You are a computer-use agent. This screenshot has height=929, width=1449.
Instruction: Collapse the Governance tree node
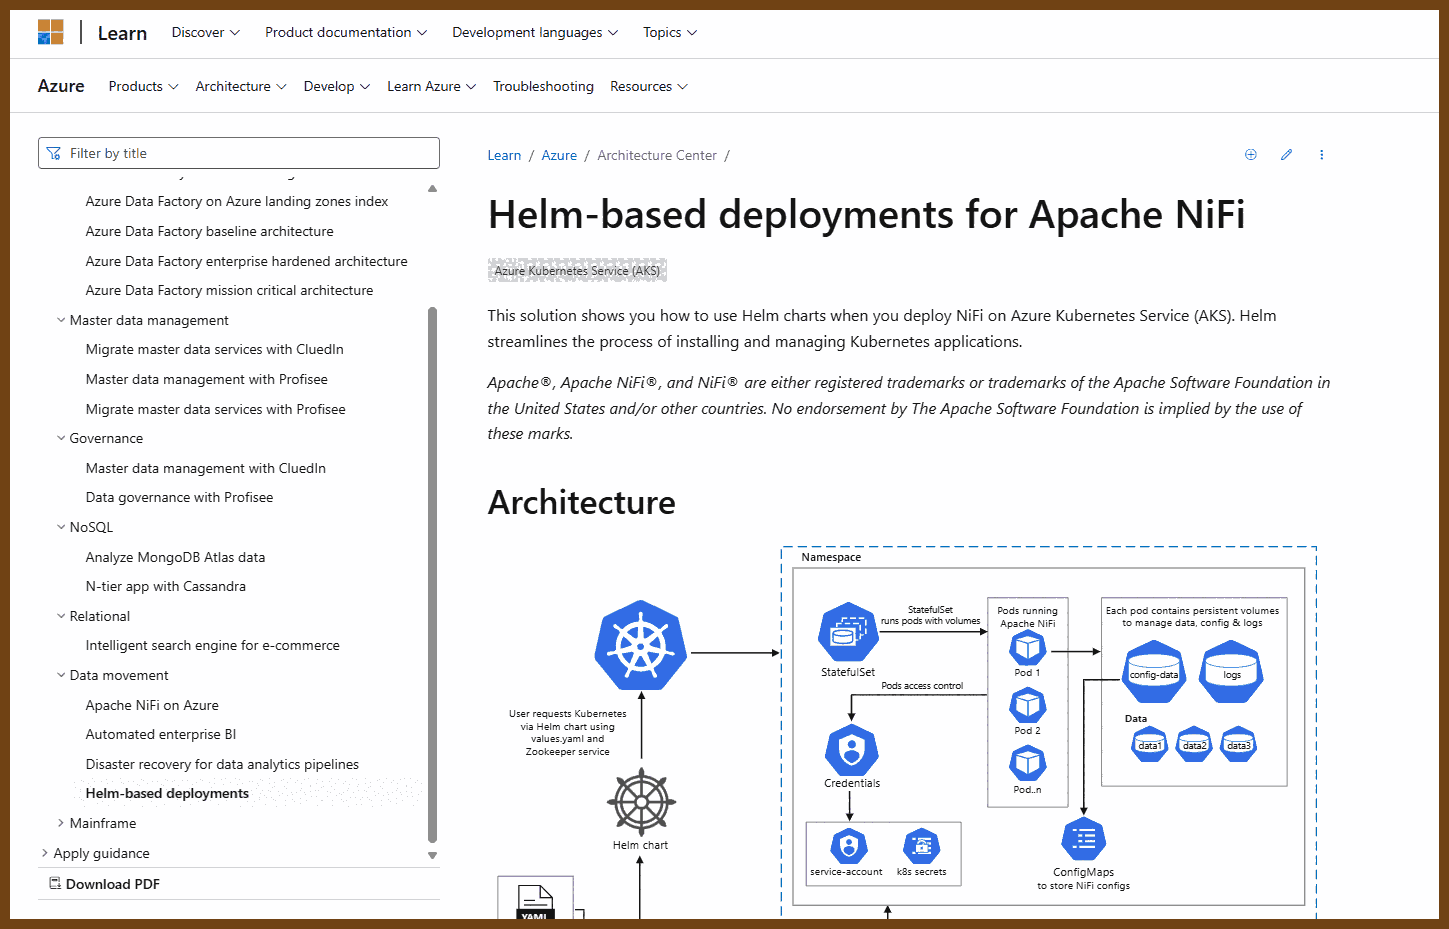(x=61, y=438)
